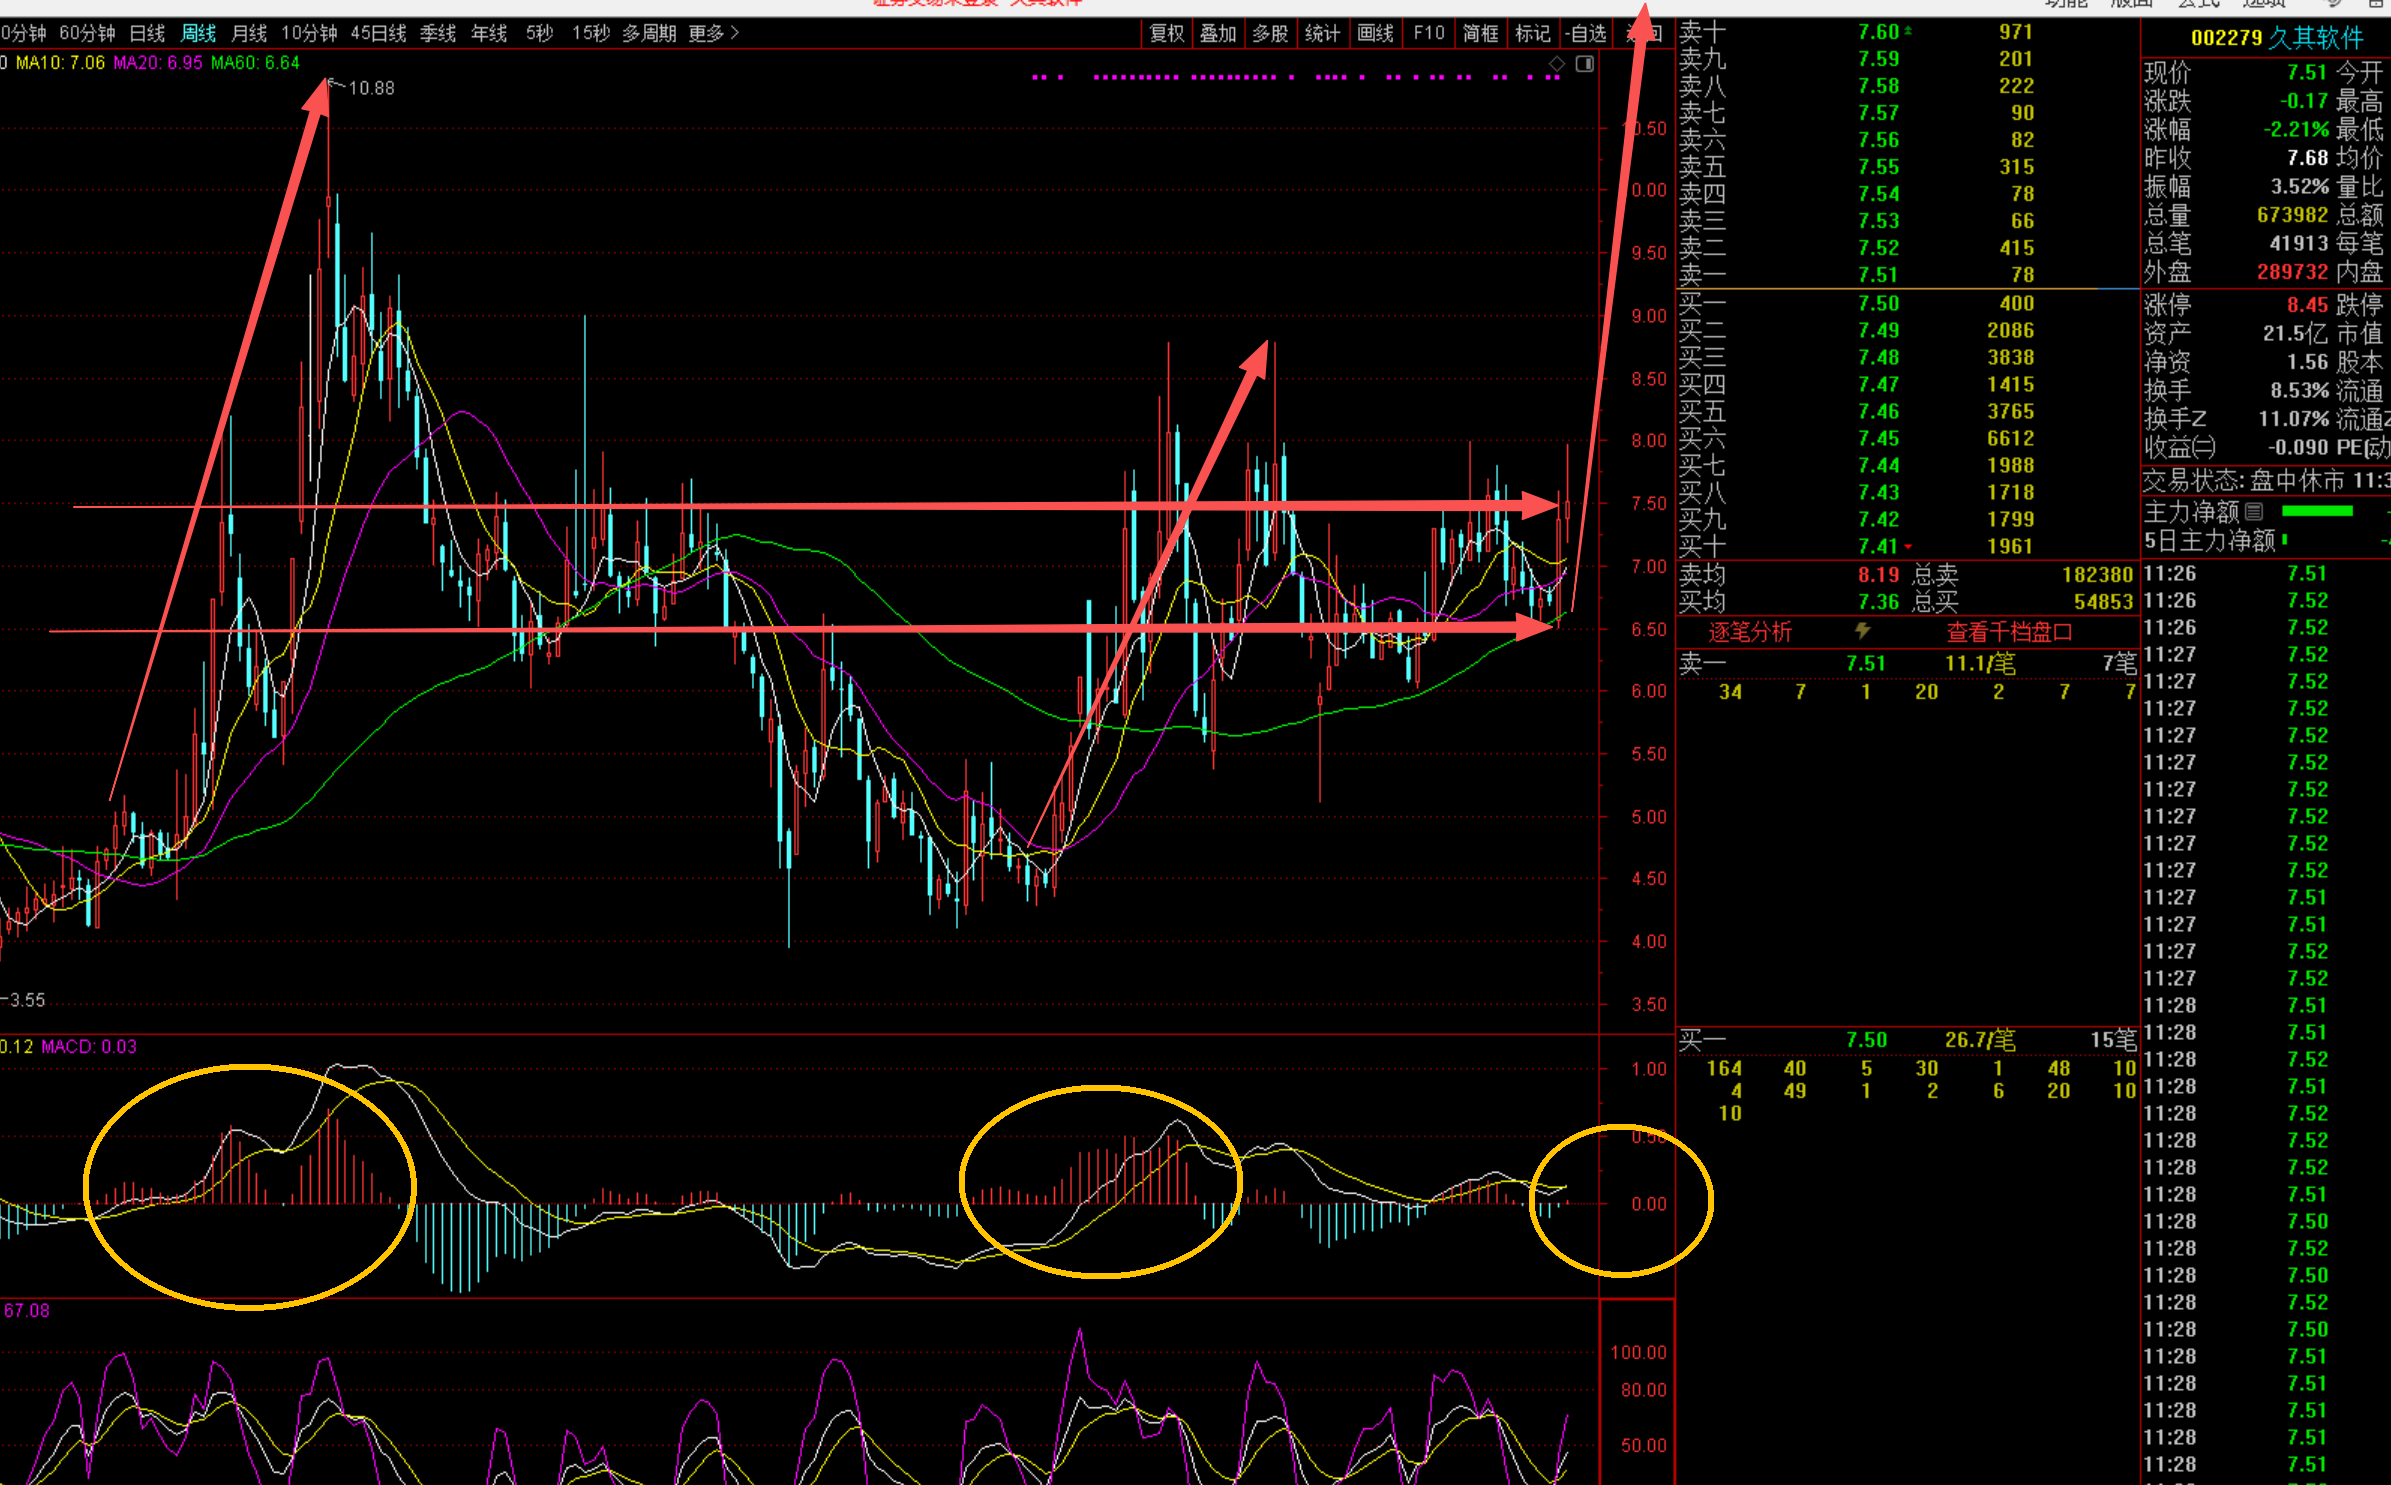2391x1485 pixels.
Task: Open the 逐笔分析 link
Action: tap(1750, 632)
